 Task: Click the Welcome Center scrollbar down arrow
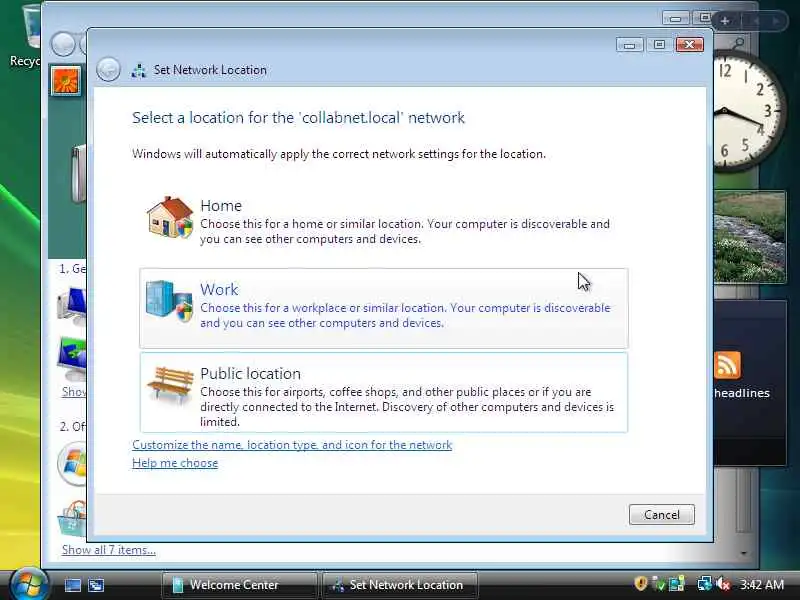pyautogui.click(x=743, y=553)
